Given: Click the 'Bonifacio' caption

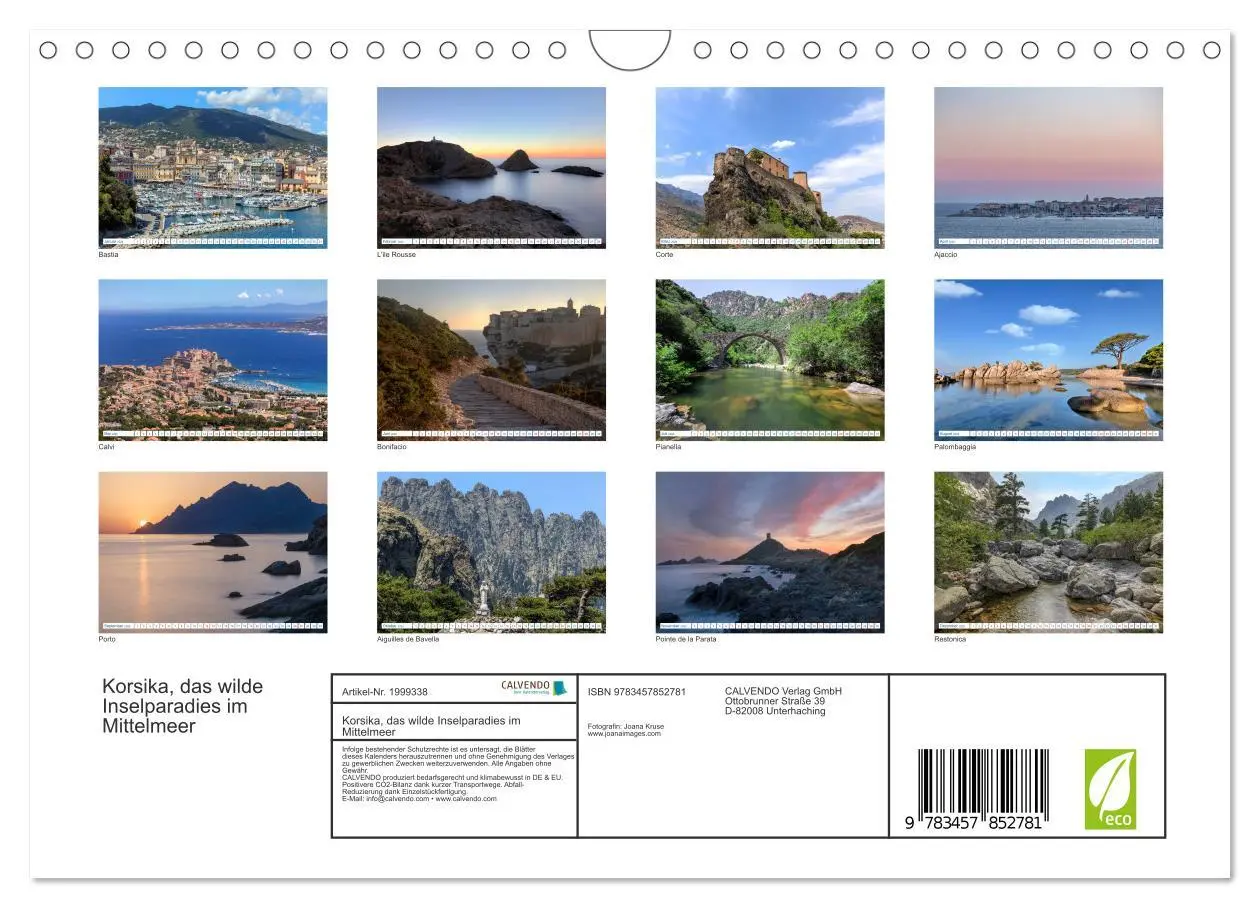Looking at the screenshot, I should point(392,447).
